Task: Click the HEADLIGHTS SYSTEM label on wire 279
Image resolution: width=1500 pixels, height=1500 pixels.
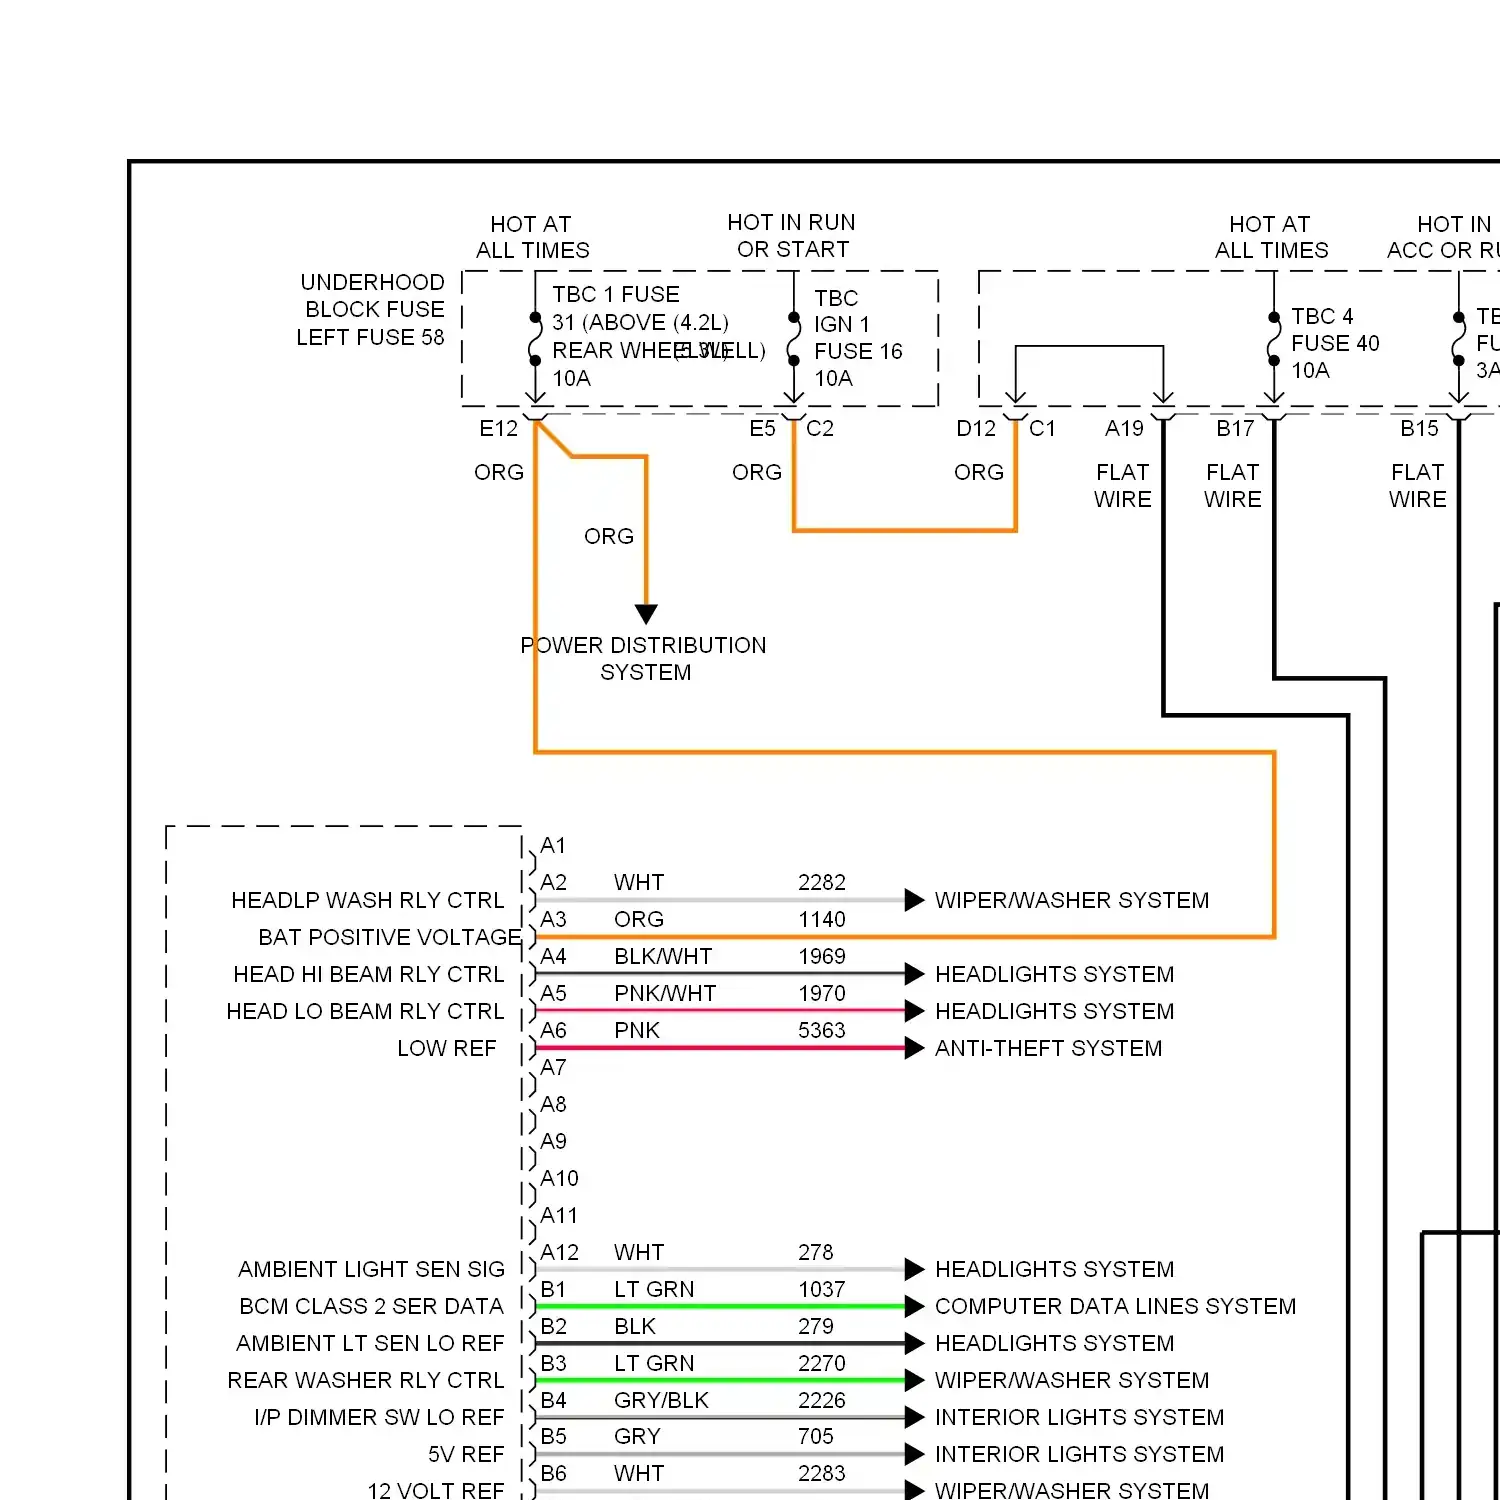Action: (x=1054, y=1343)
